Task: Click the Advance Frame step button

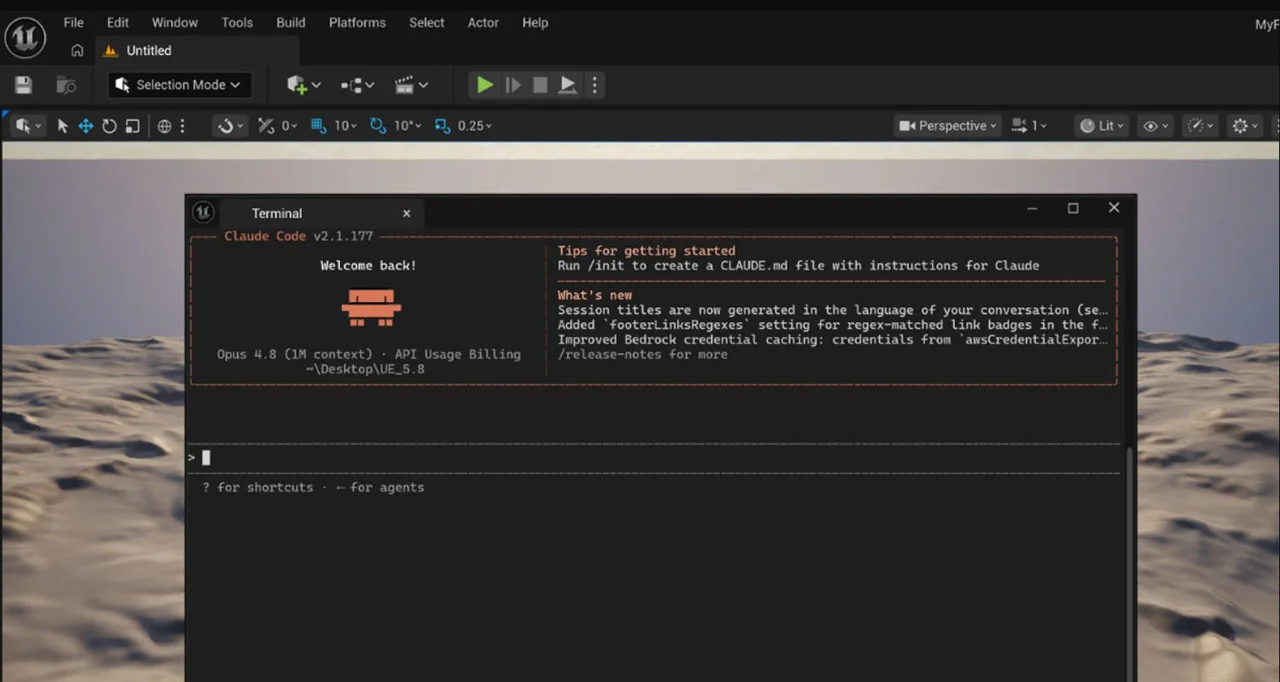Action: pyautogui.click(x=513, y=85)
